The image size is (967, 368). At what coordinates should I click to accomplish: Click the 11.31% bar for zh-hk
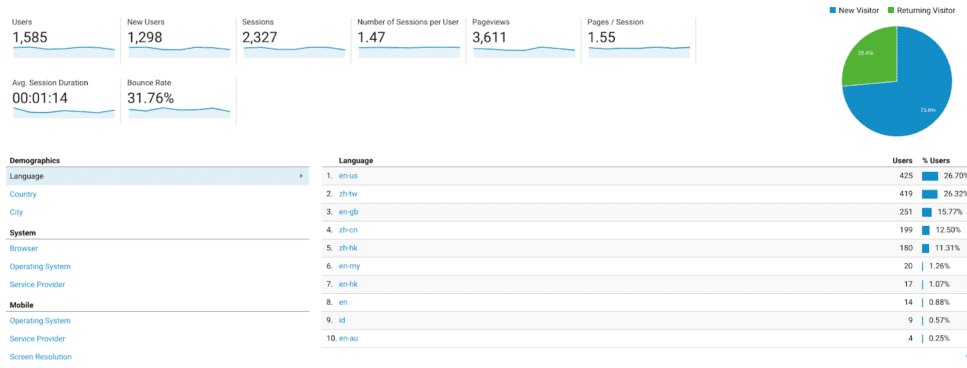click(925, 248)
